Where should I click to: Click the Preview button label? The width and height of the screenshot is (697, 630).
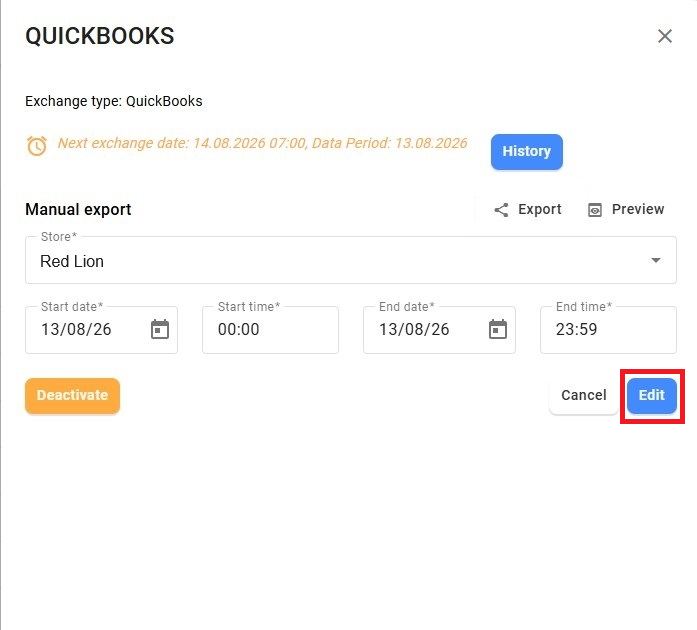click(638, 209)
